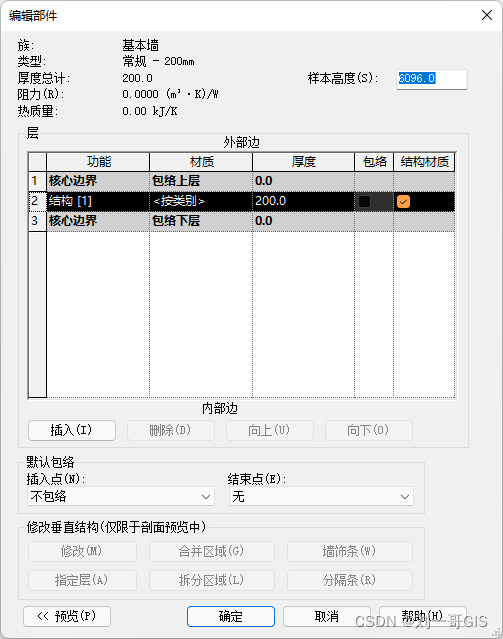
Task: Click the 200.0 thickness cell
Action: pos(304,201)
